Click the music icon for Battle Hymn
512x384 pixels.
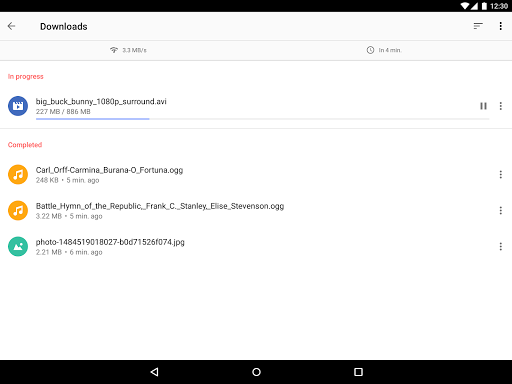(18, 210)
